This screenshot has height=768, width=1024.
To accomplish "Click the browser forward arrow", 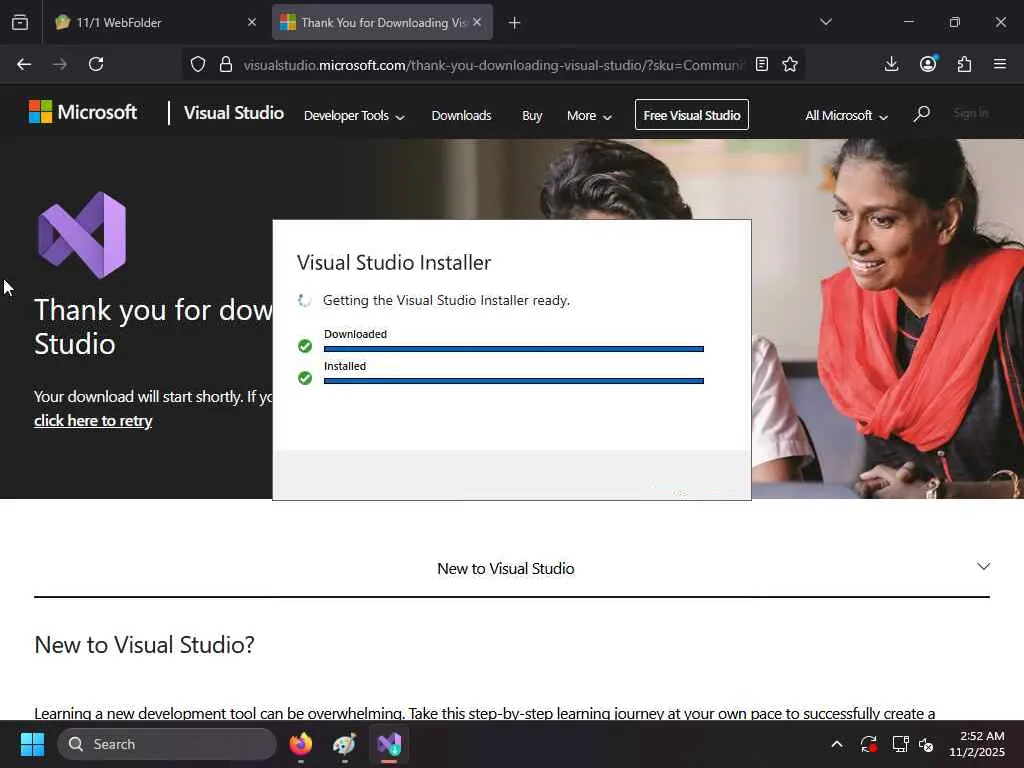I will 60,64.
